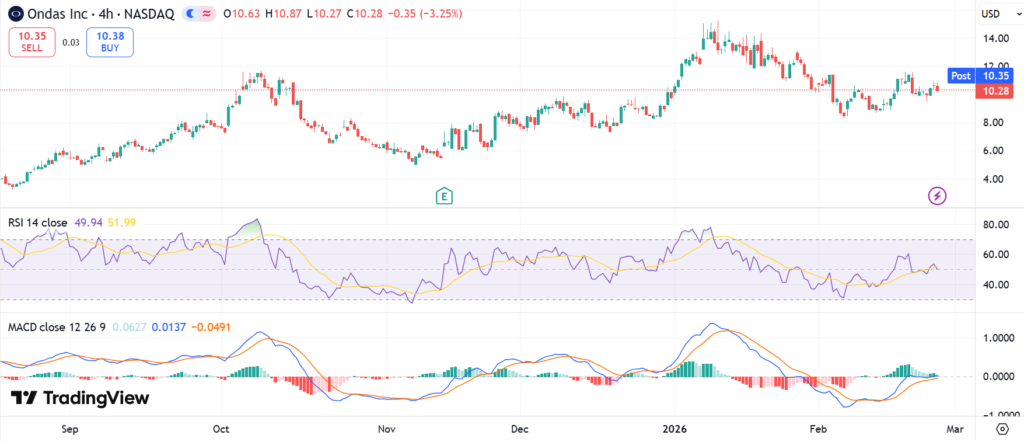Click the RSI 14 close indicator legend
1024x442 pixels.
click(37, 223)
